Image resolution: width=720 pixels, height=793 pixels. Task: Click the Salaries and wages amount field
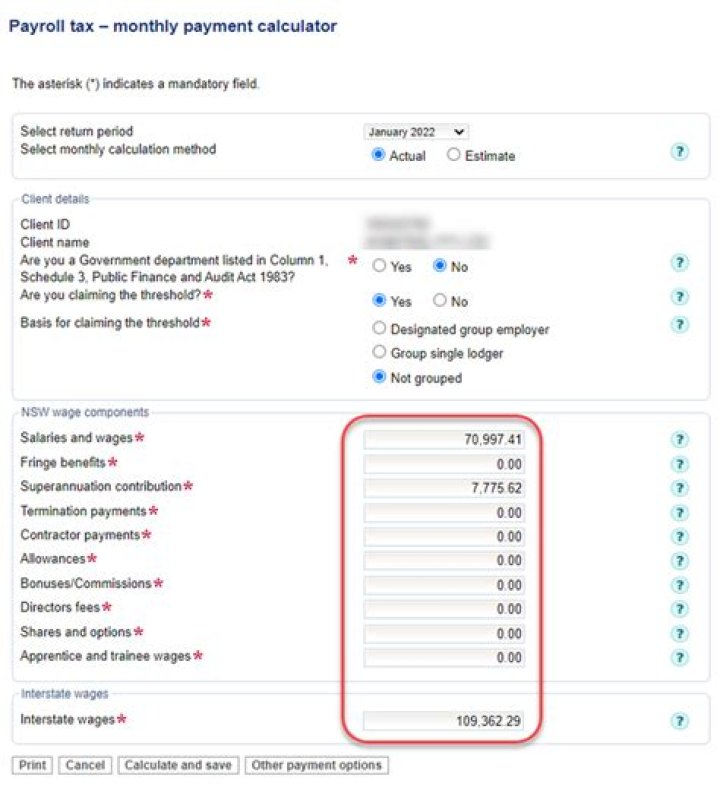(x=444, y=439)
